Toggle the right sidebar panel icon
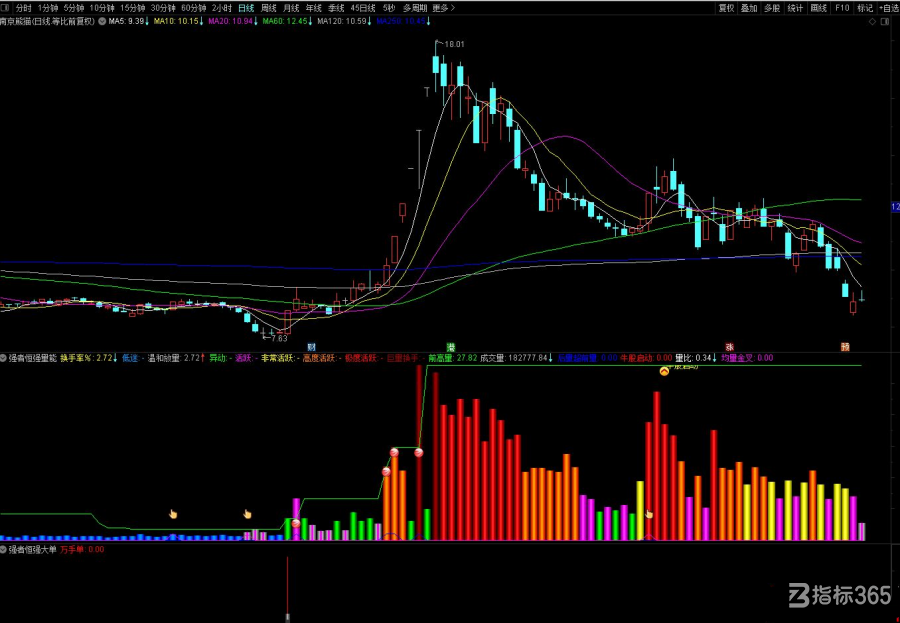Viewport: 900px width, 623px height. point(887,22)
